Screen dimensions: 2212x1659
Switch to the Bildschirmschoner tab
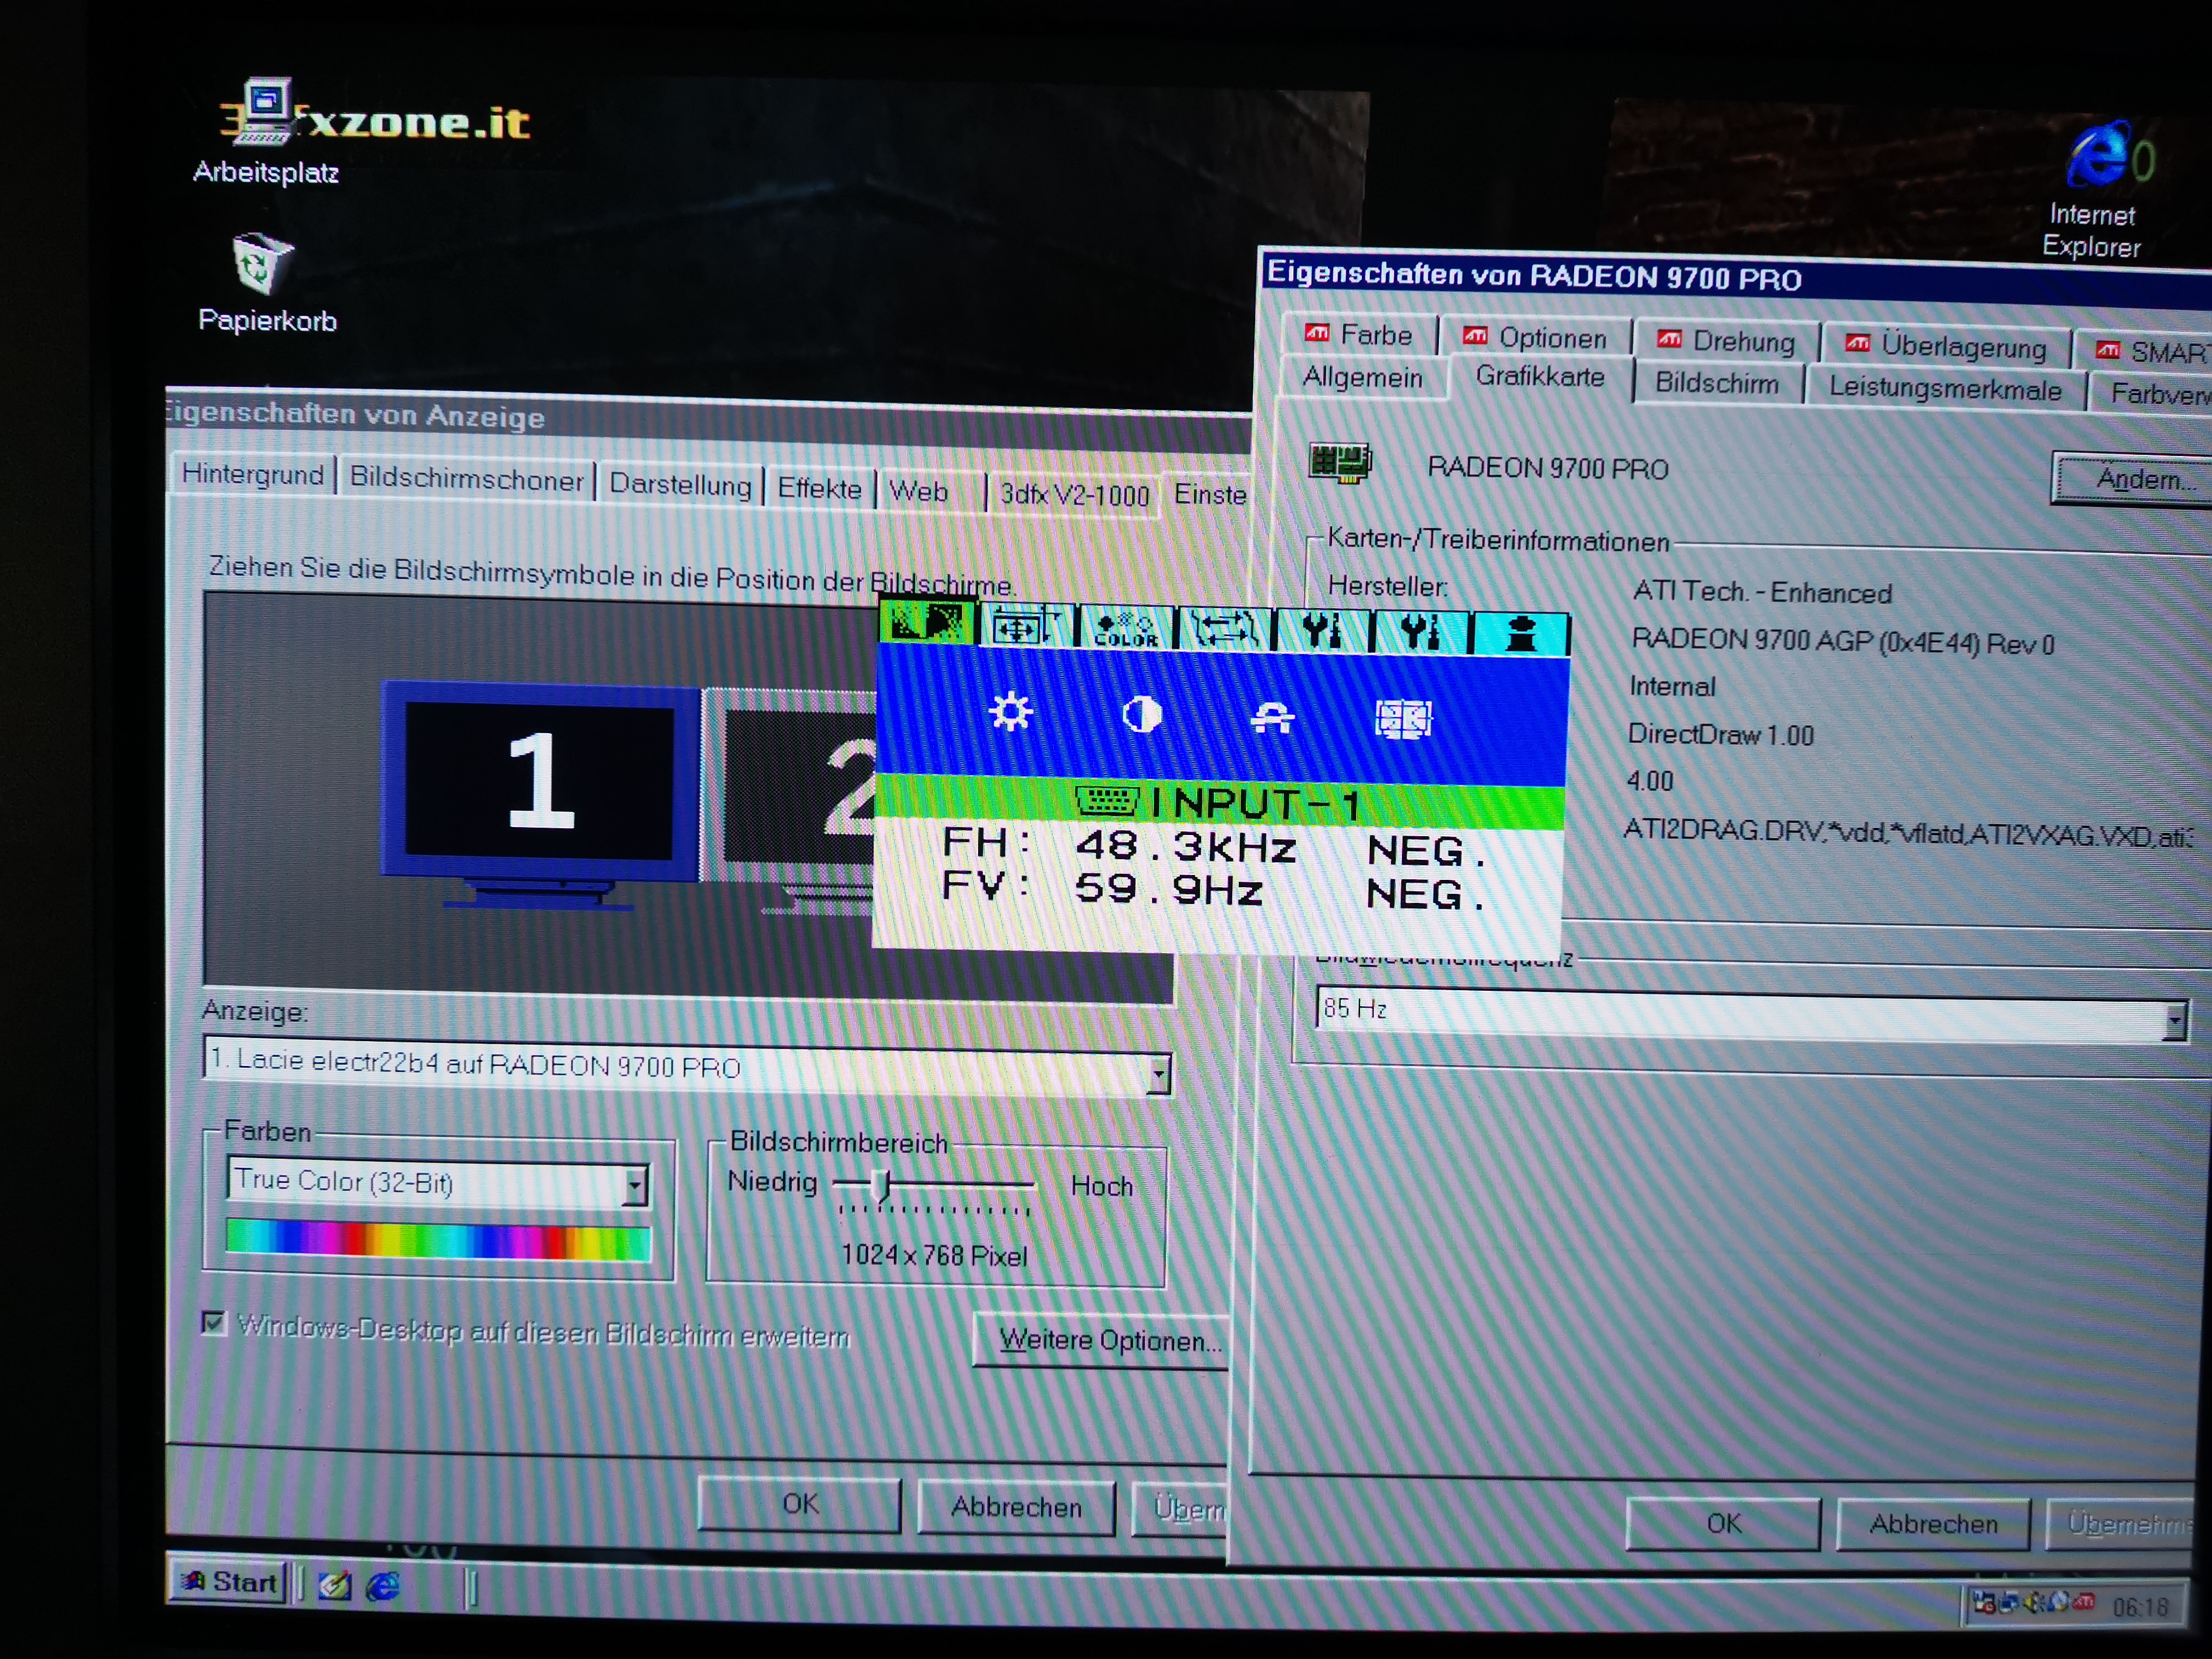[x=466, y=479]
